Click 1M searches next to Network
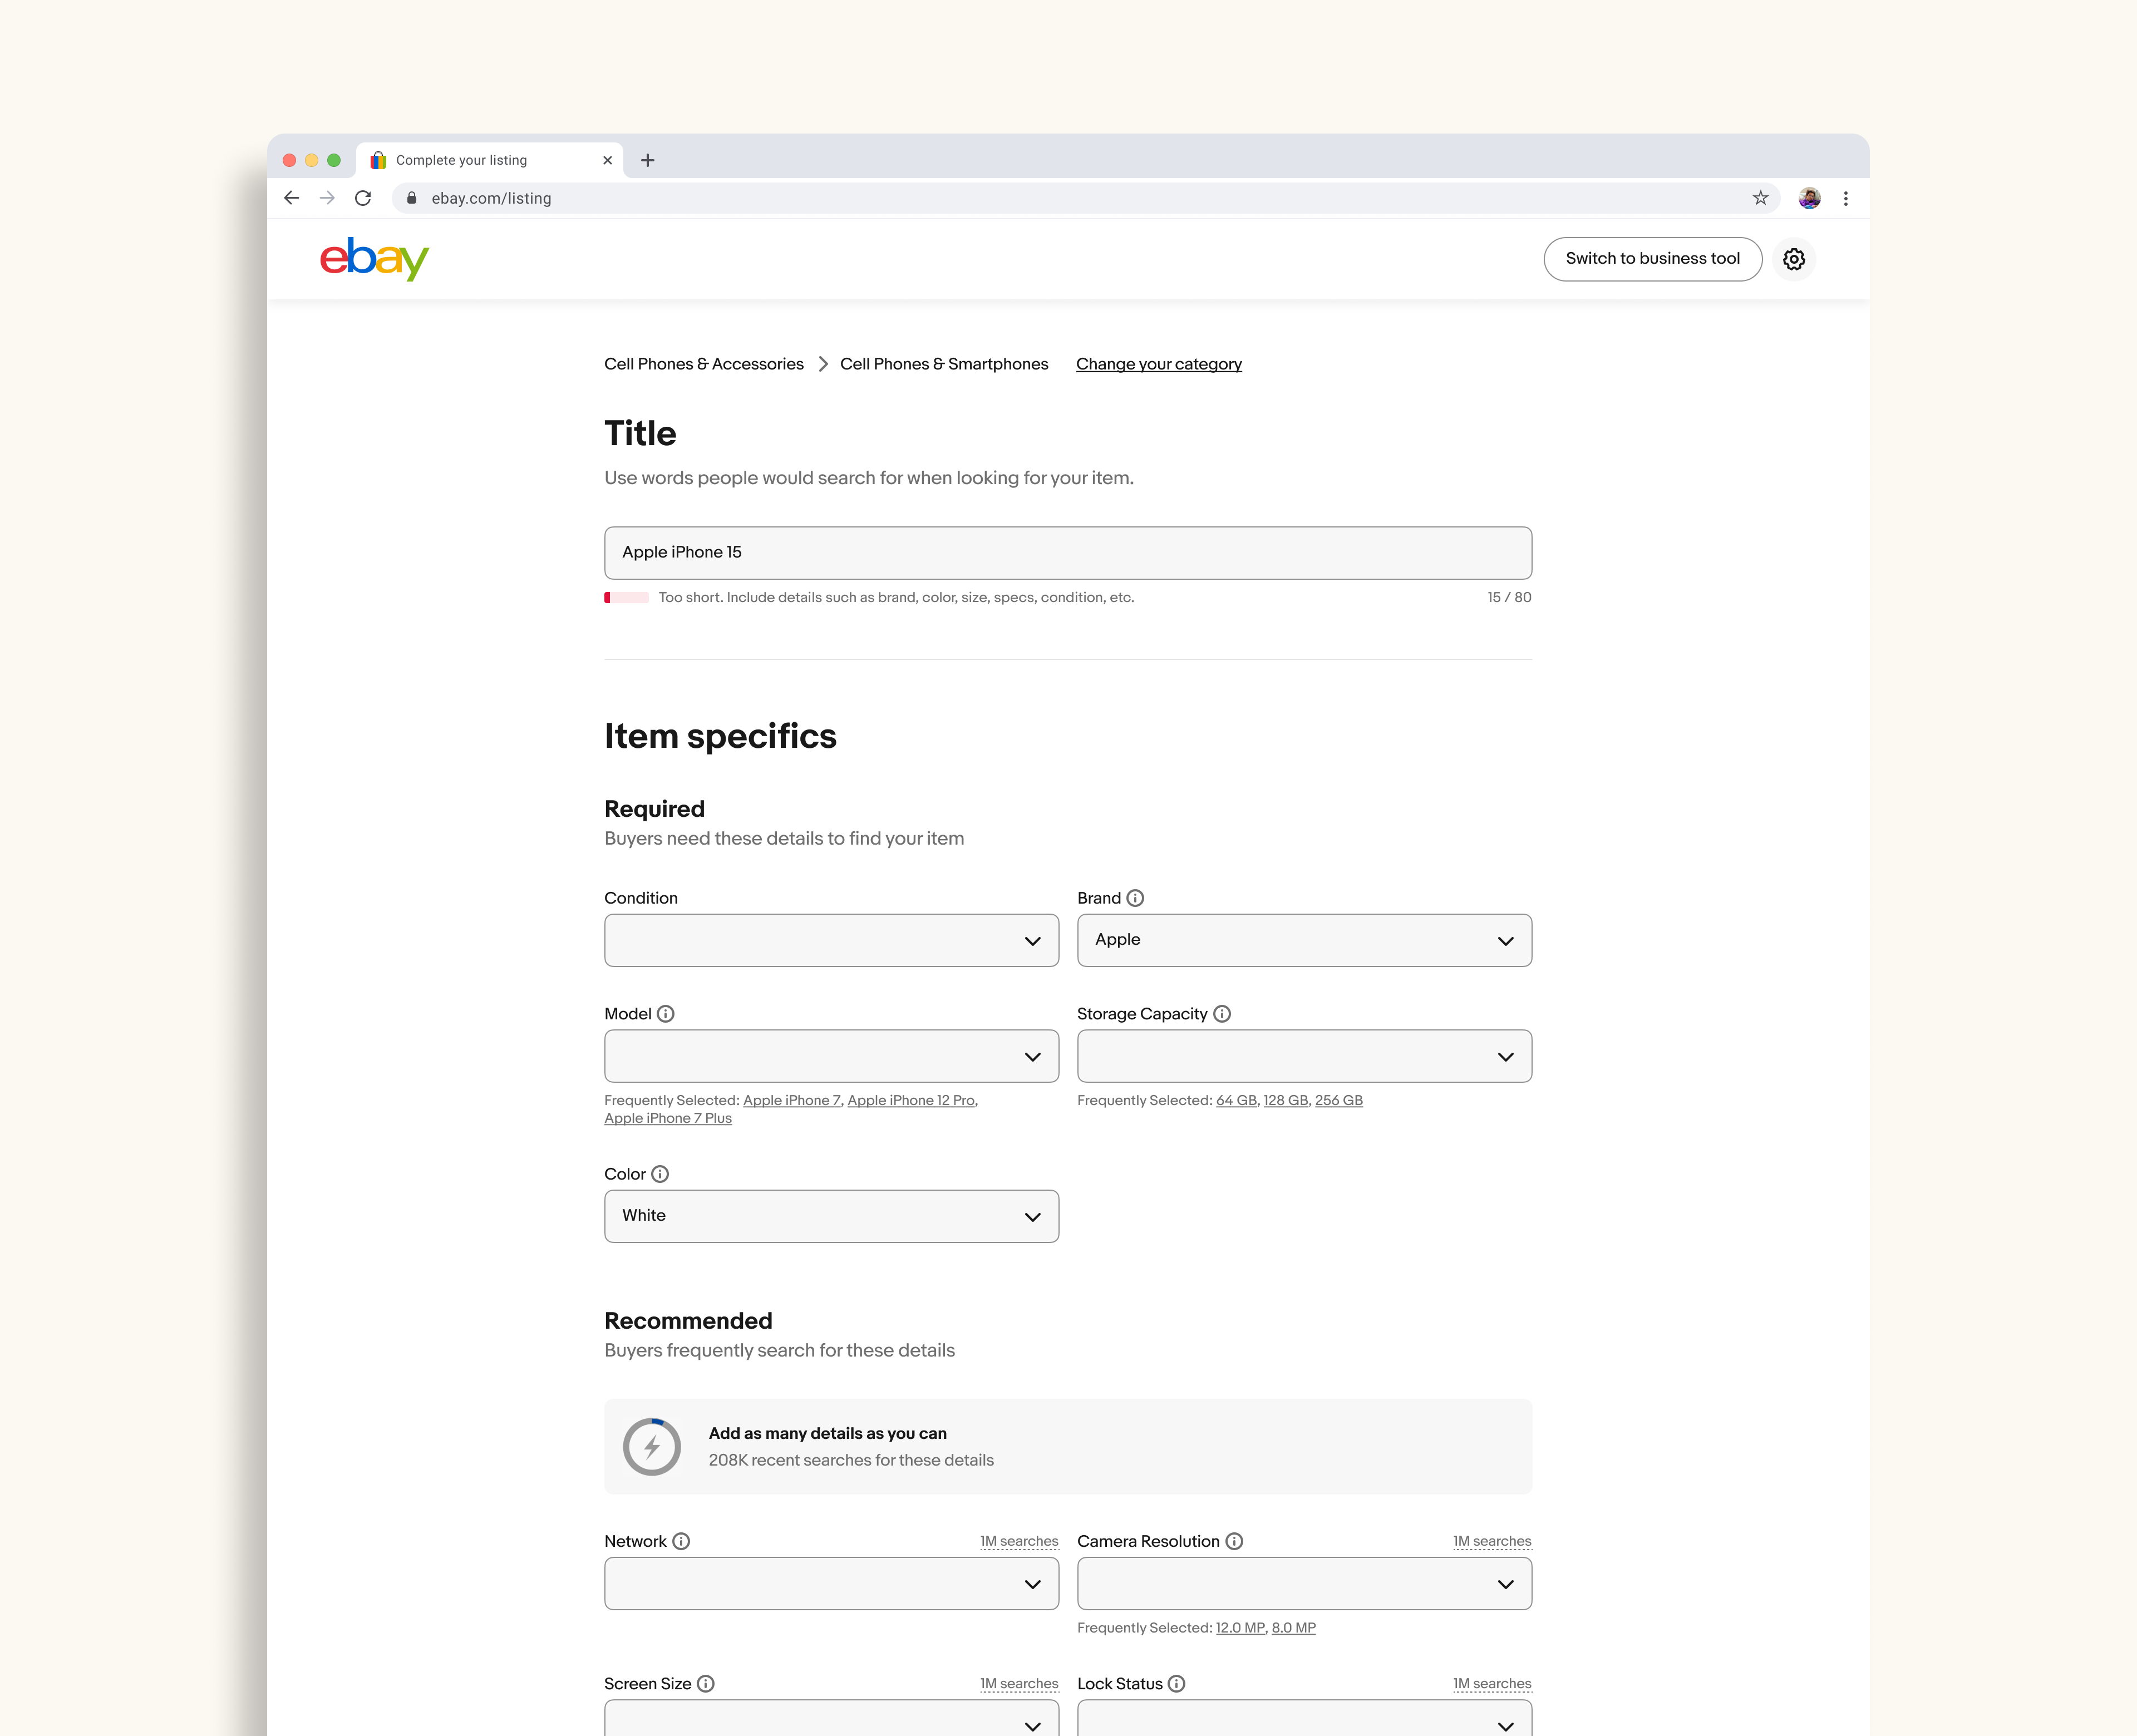 coord(1019,1541)
